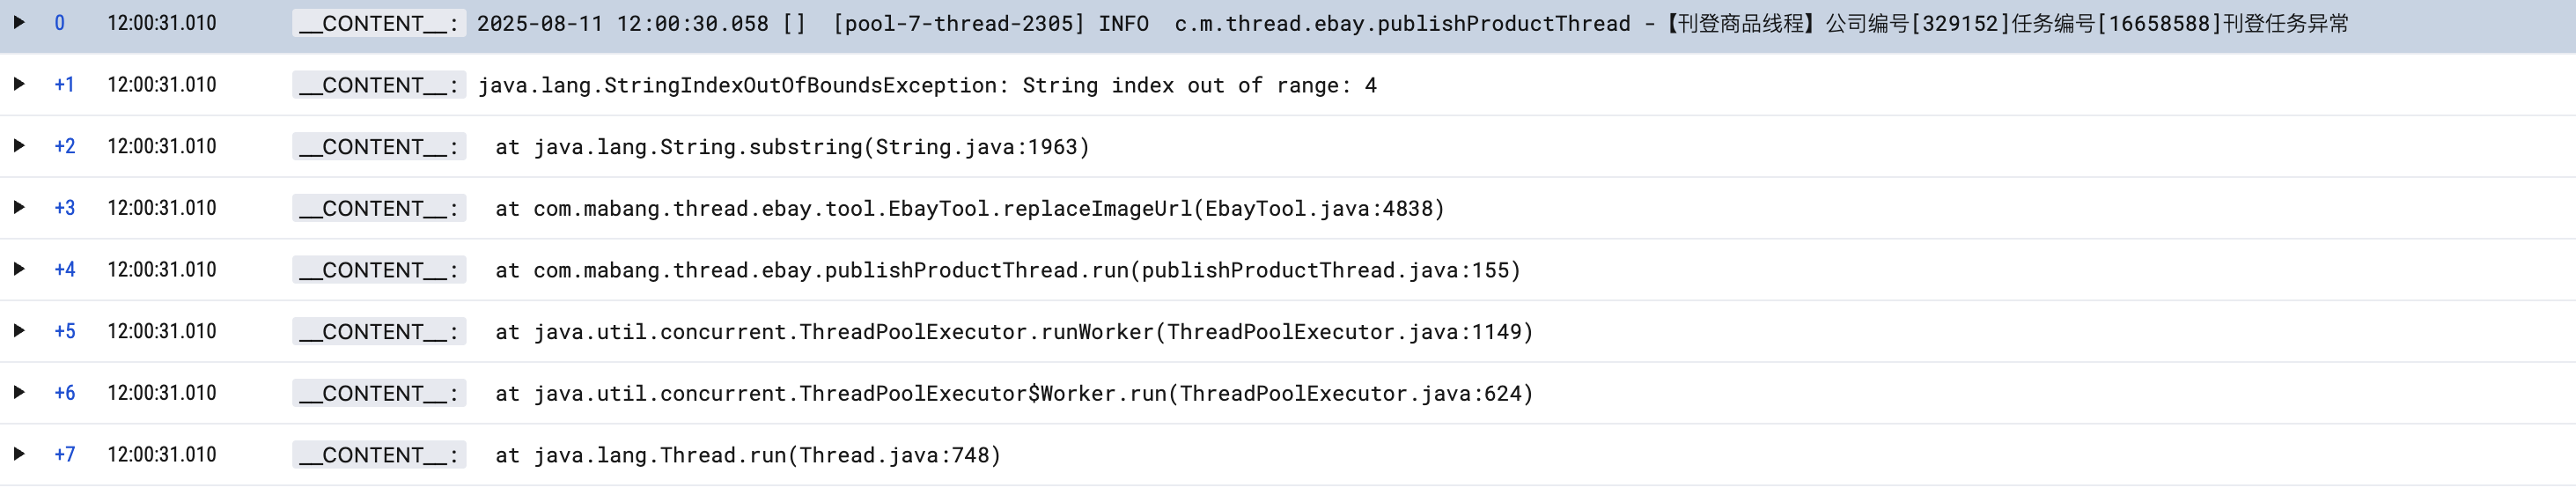Image resolution: width=2576 pixels, height=495 pixels.
Task: Click the __CONTENT__ tag of the first log row
Action: click(378, 23)
